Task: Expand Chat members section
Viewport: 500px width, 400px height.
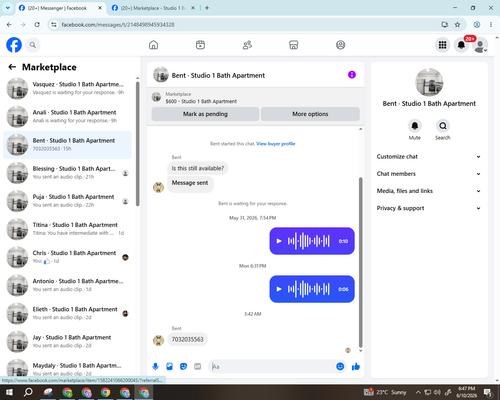Action: (429, 174)
